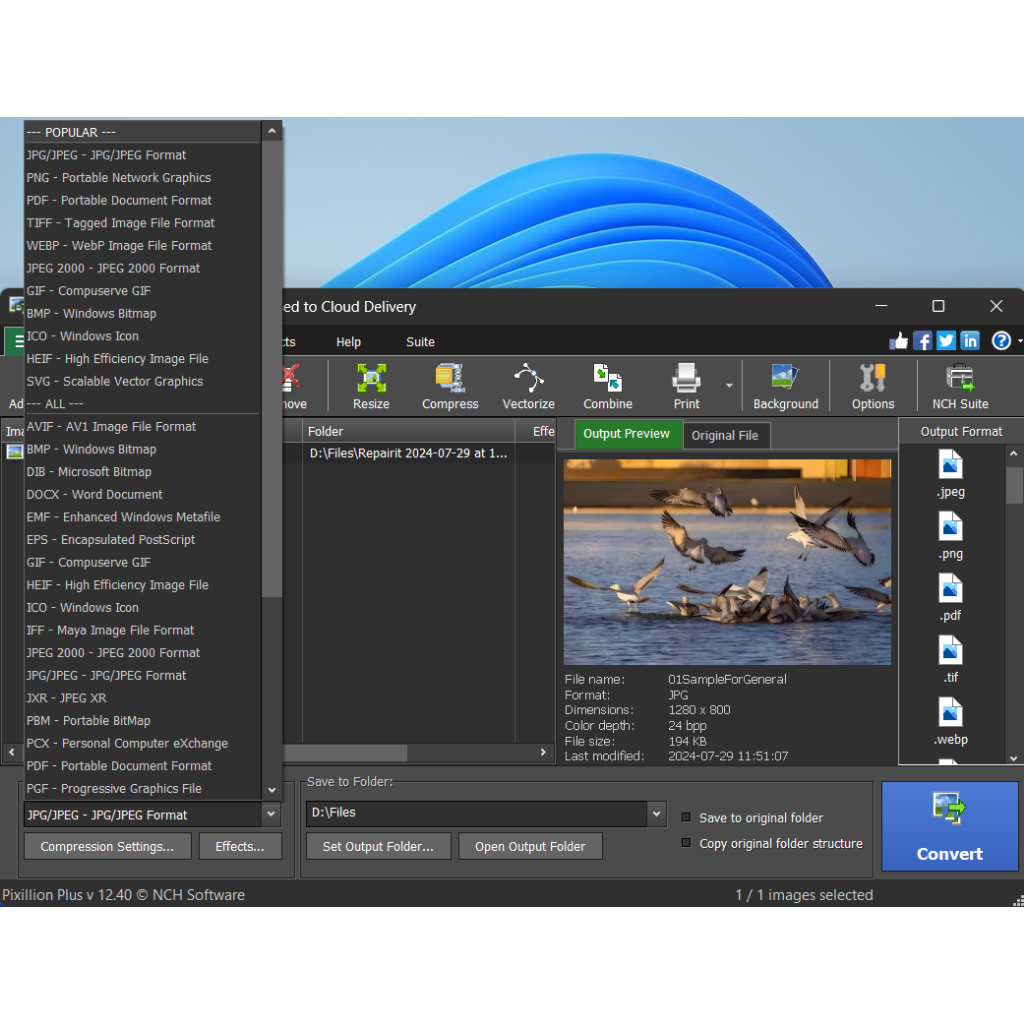Enable Save to original folder

tap(686, 818)
